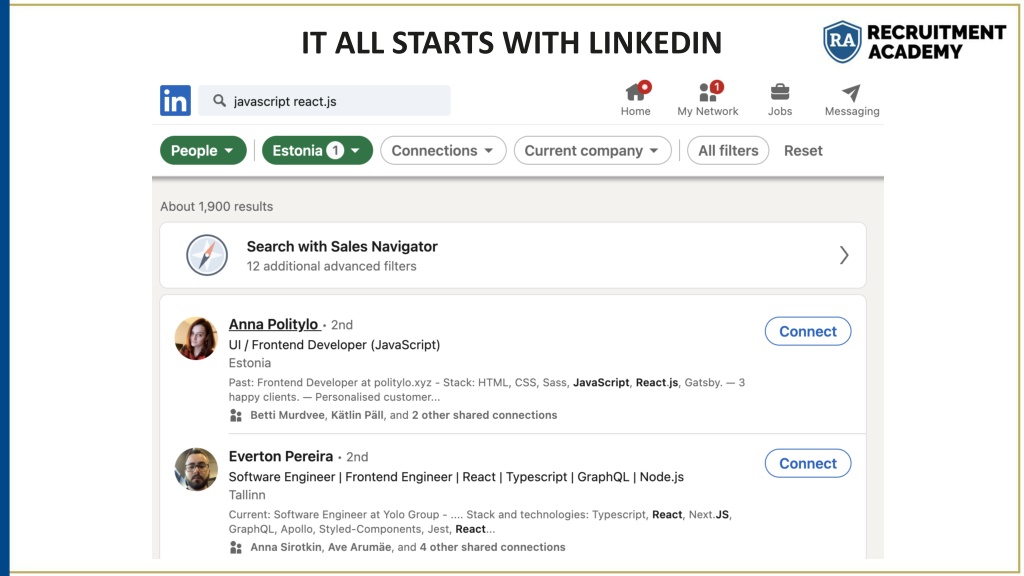Click in the javascript react.js search field
Viewport: 1024px width, 576px height.
[x=325, y=101]
